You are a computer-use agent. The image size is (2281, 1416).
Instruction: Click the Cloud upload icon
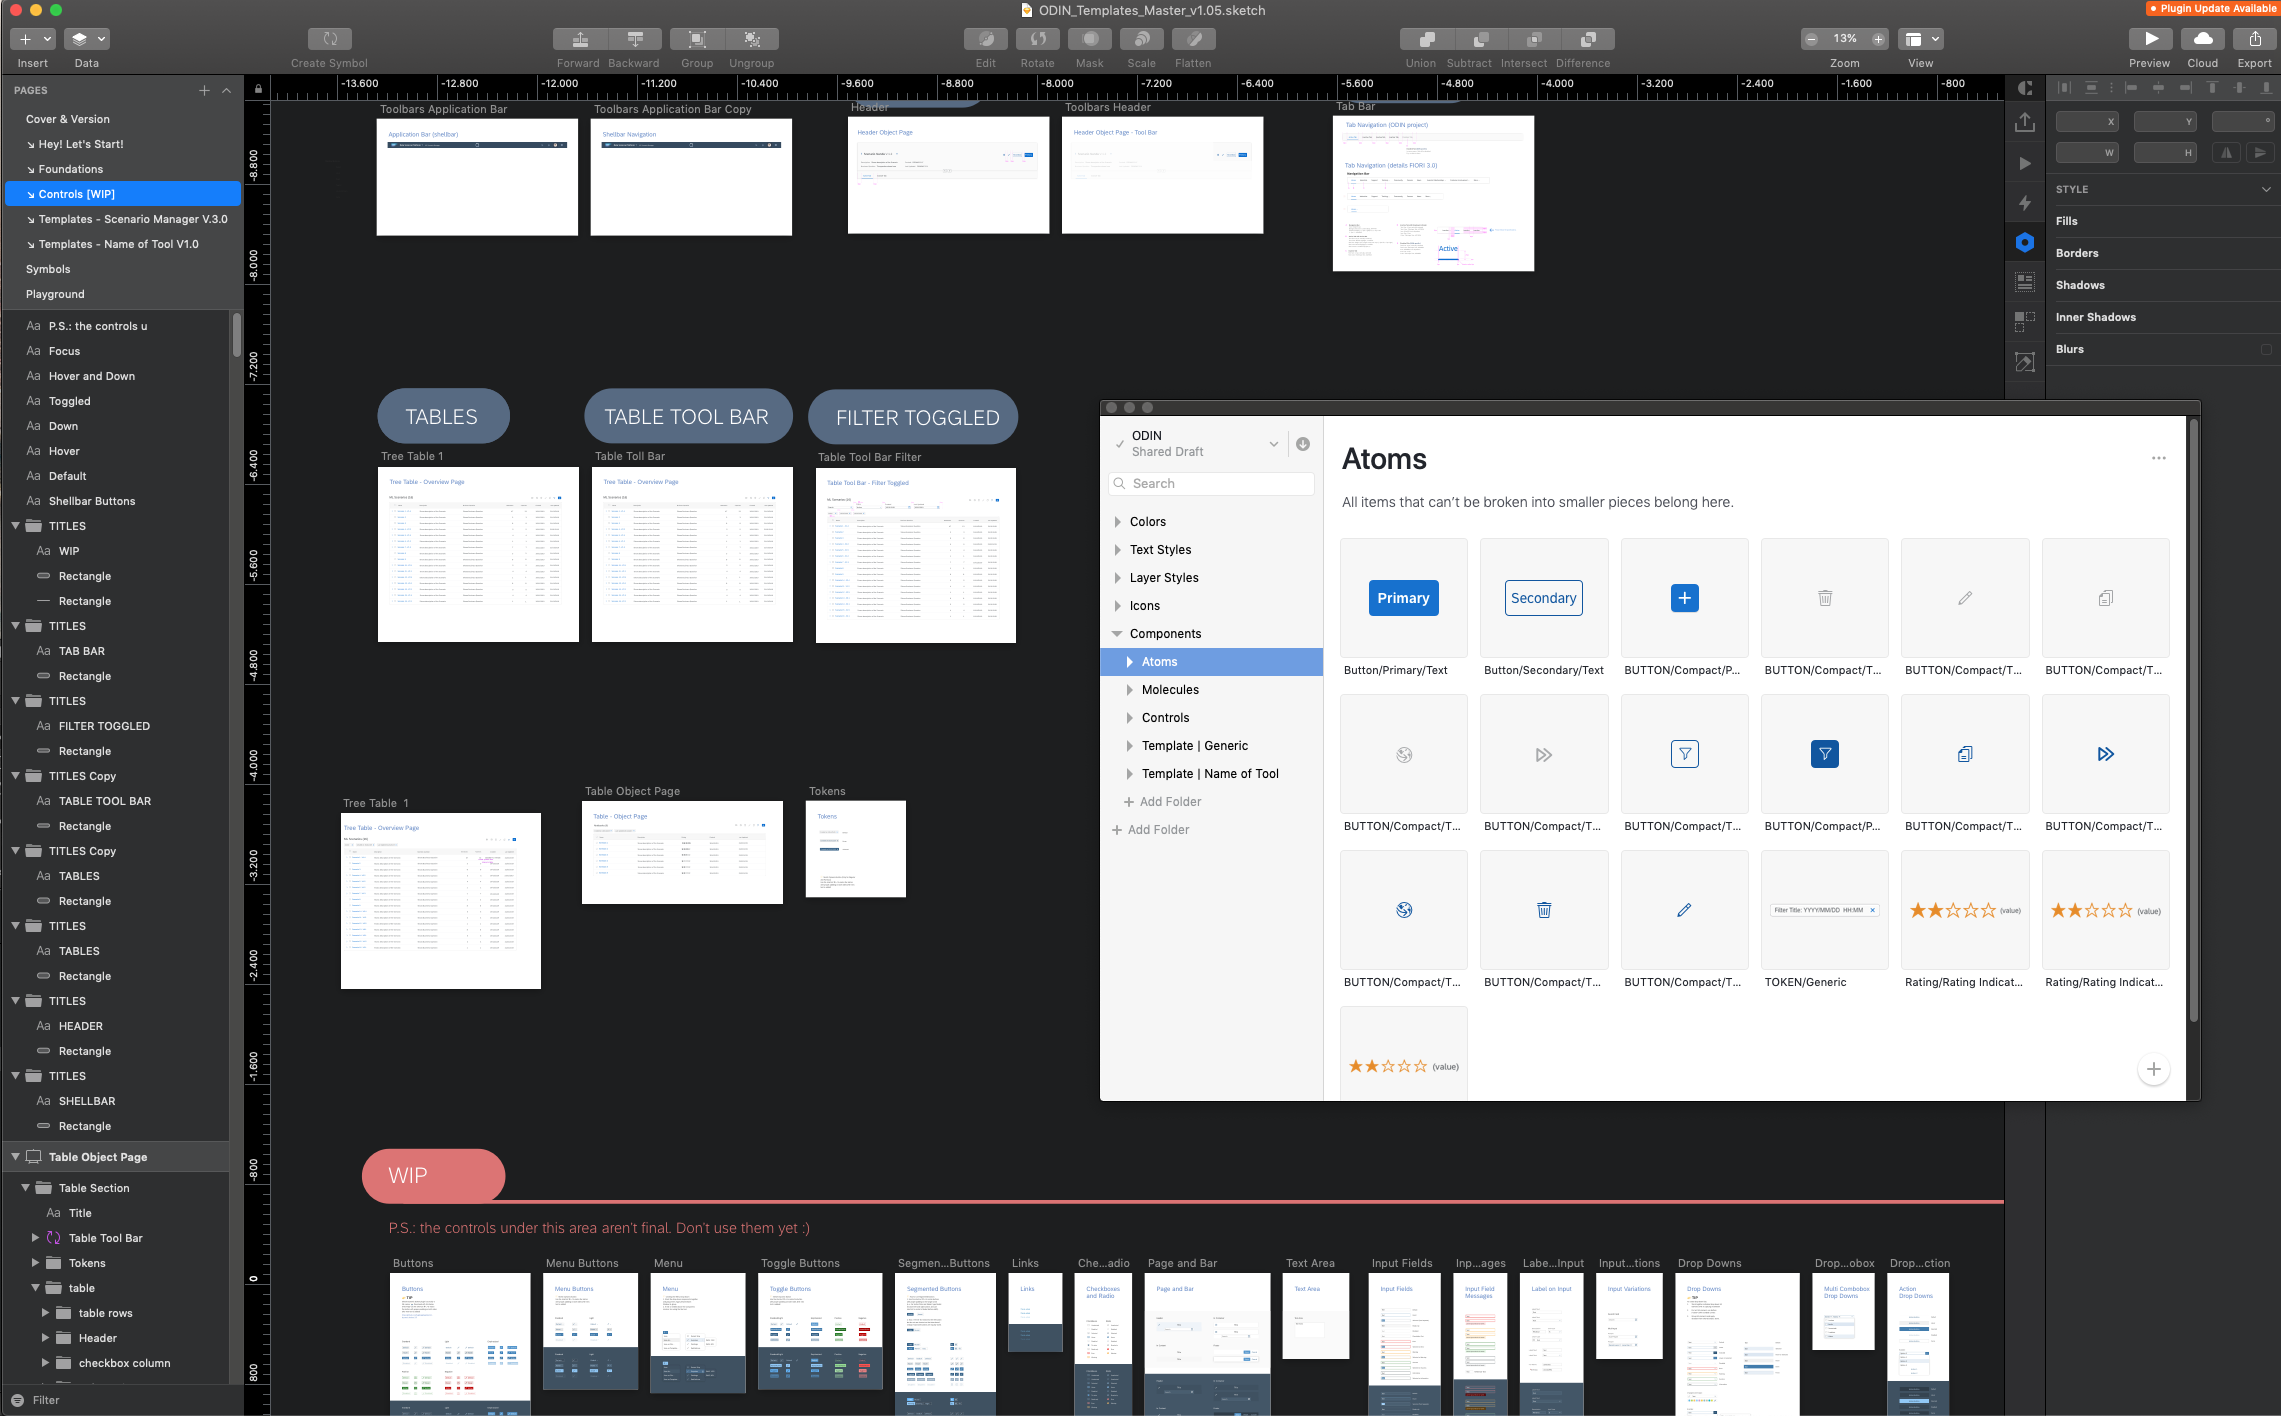point(2202,39)
